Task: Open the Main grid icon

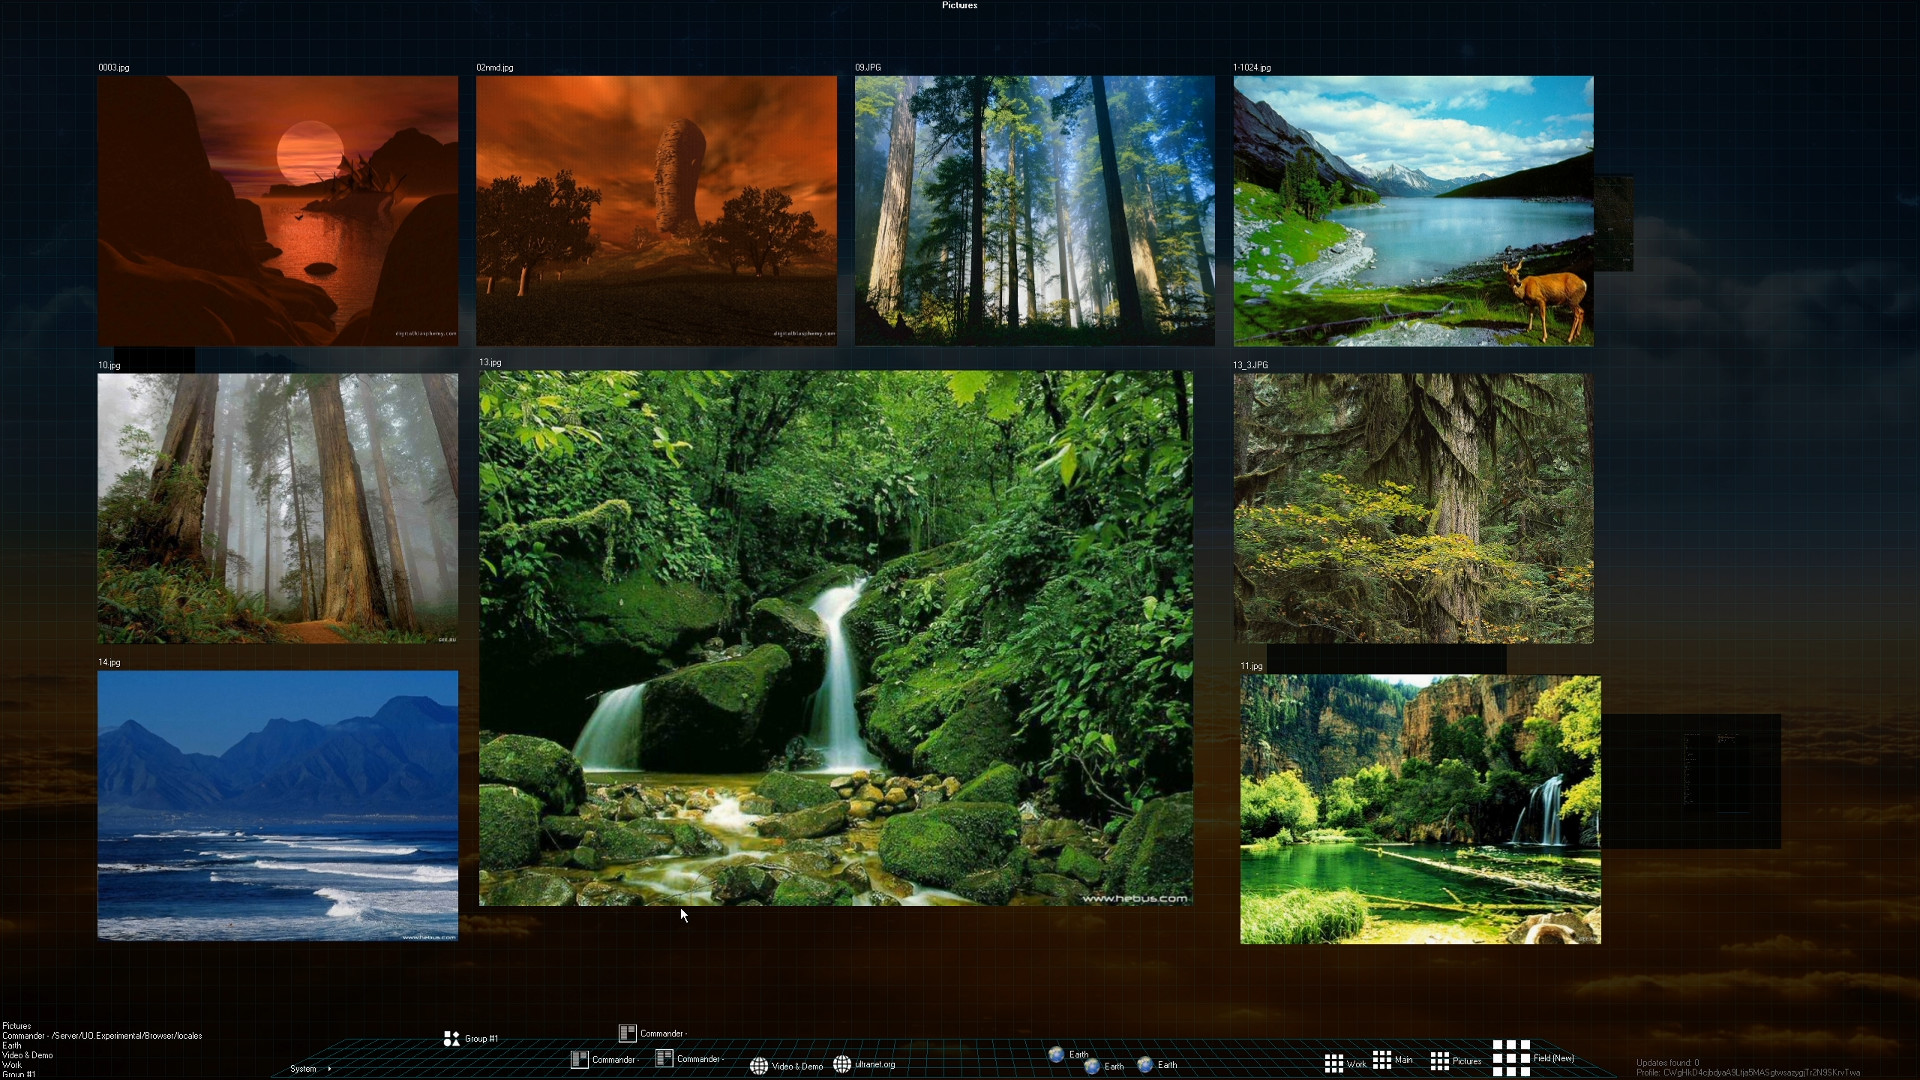Action: coord(1383,1057)
